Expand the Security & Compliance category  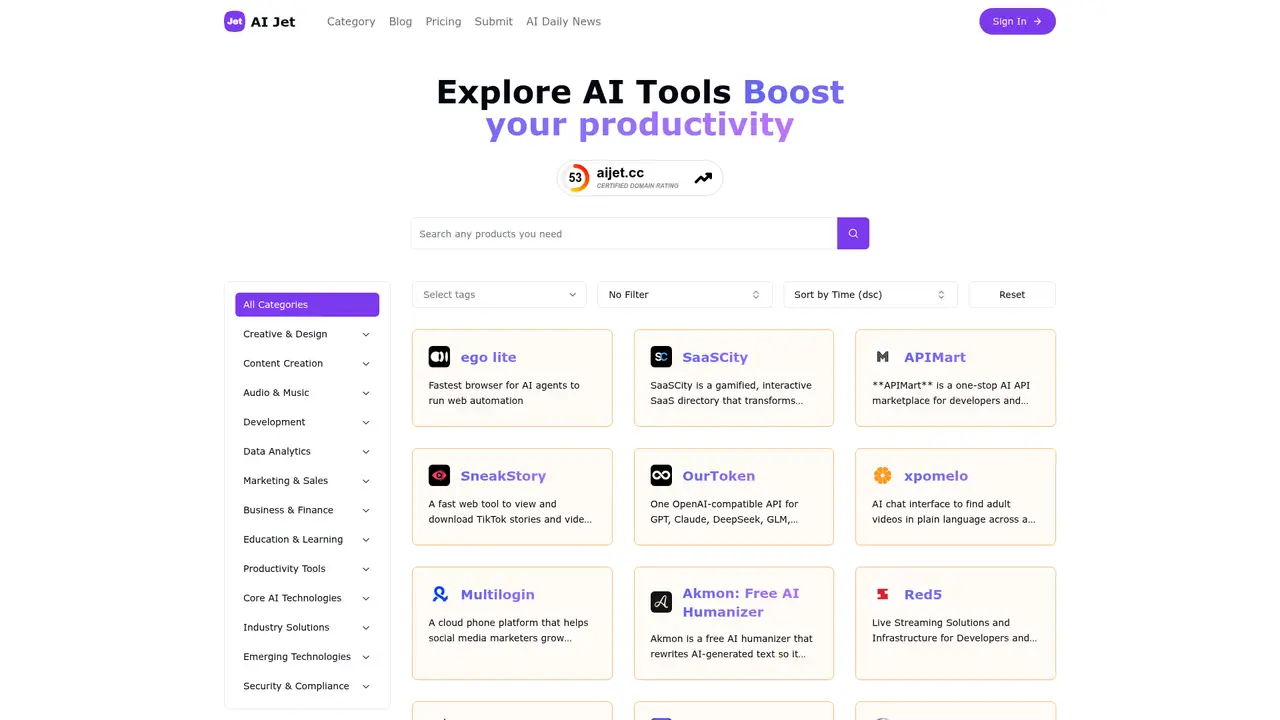307,686
